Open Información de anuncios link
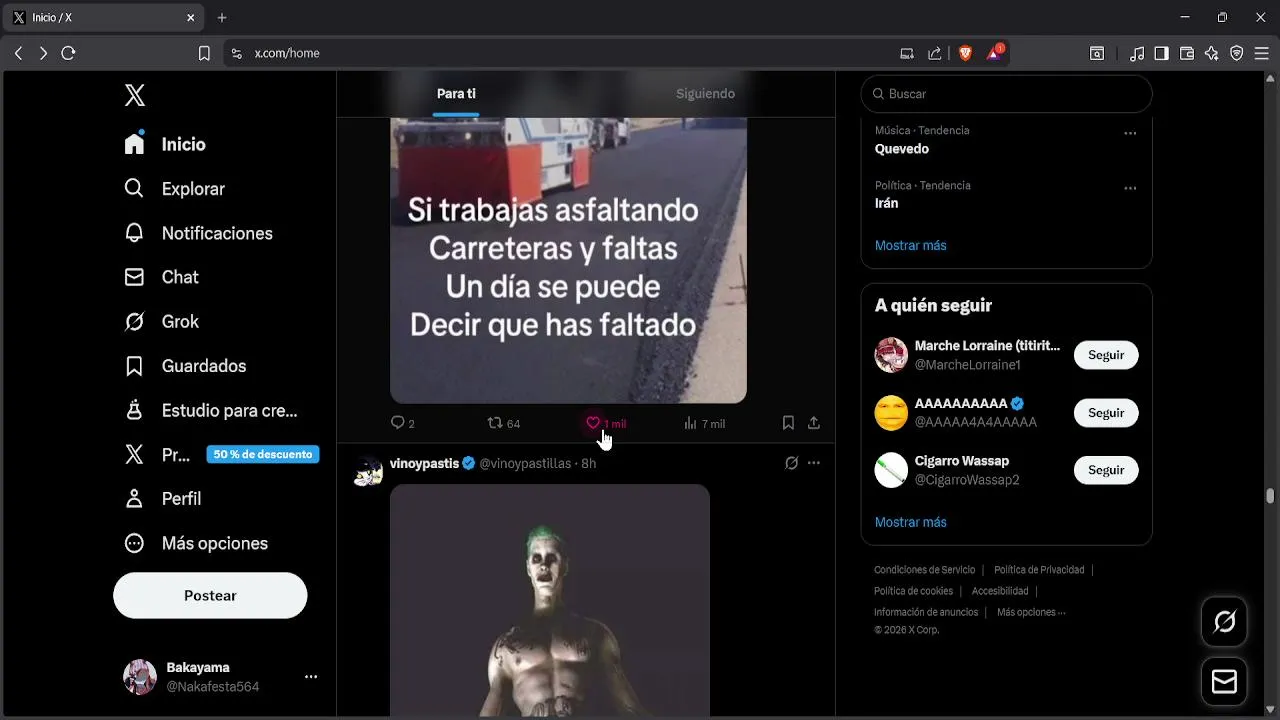This screenshot has width=1280, height=720. (926, 612)
